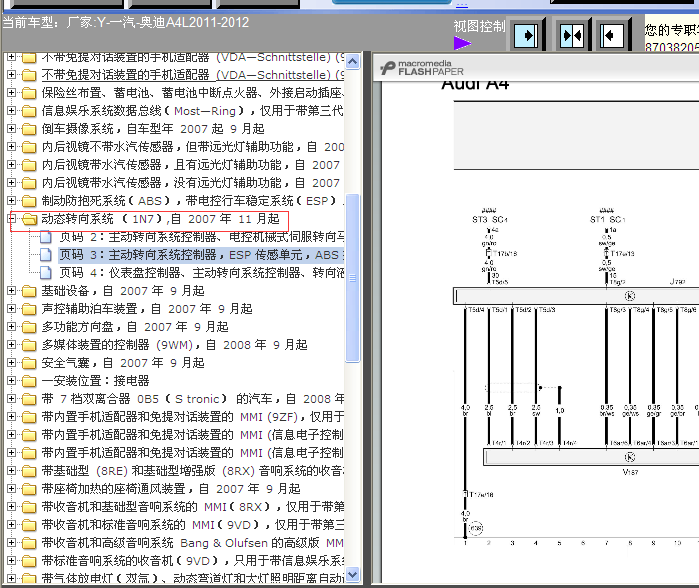Click the open folder icon for 动态转向系统
The image size is (699, 588).
(x=29, y=219)
